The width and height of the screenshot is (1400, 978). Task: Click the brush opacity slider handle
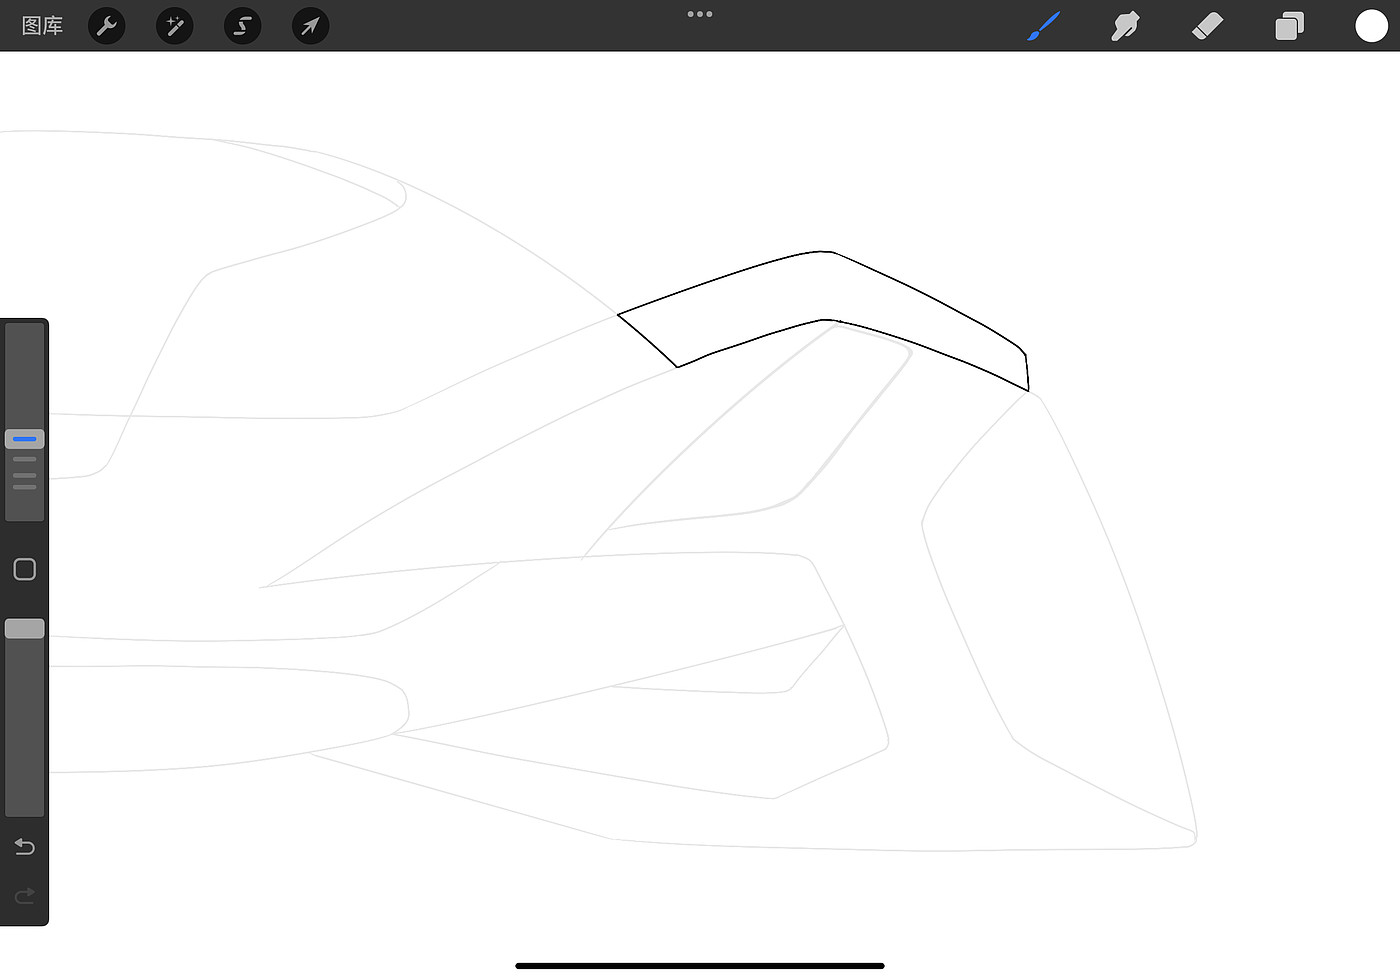25,628
